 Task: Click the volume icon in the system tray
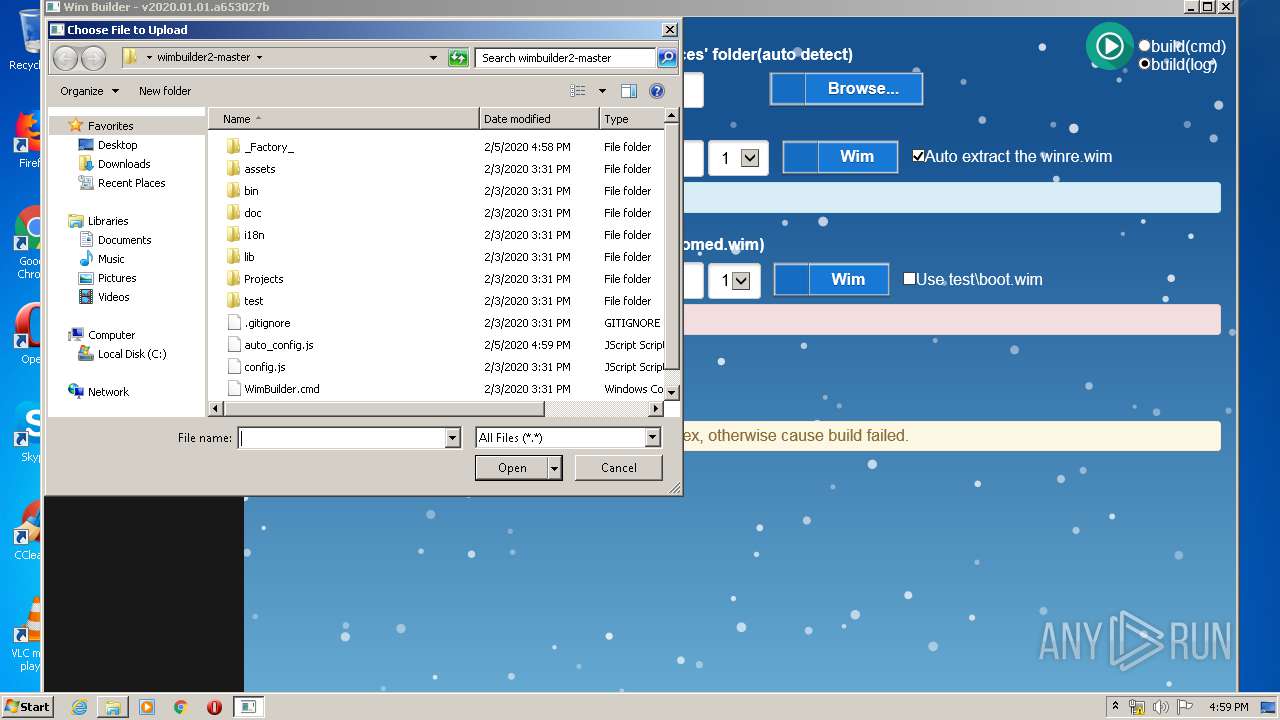click(x=1161, y=707)
